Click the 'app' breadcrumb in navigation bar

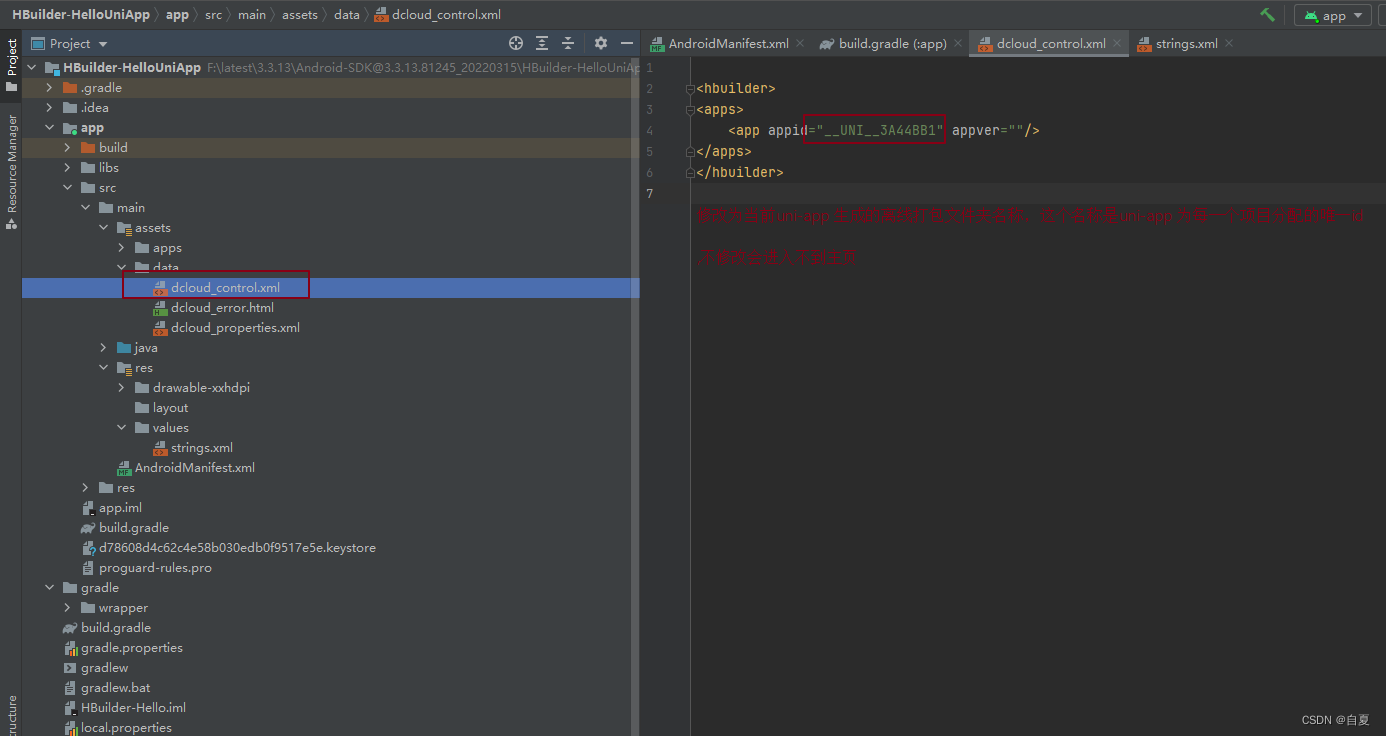tap(177, 15)
